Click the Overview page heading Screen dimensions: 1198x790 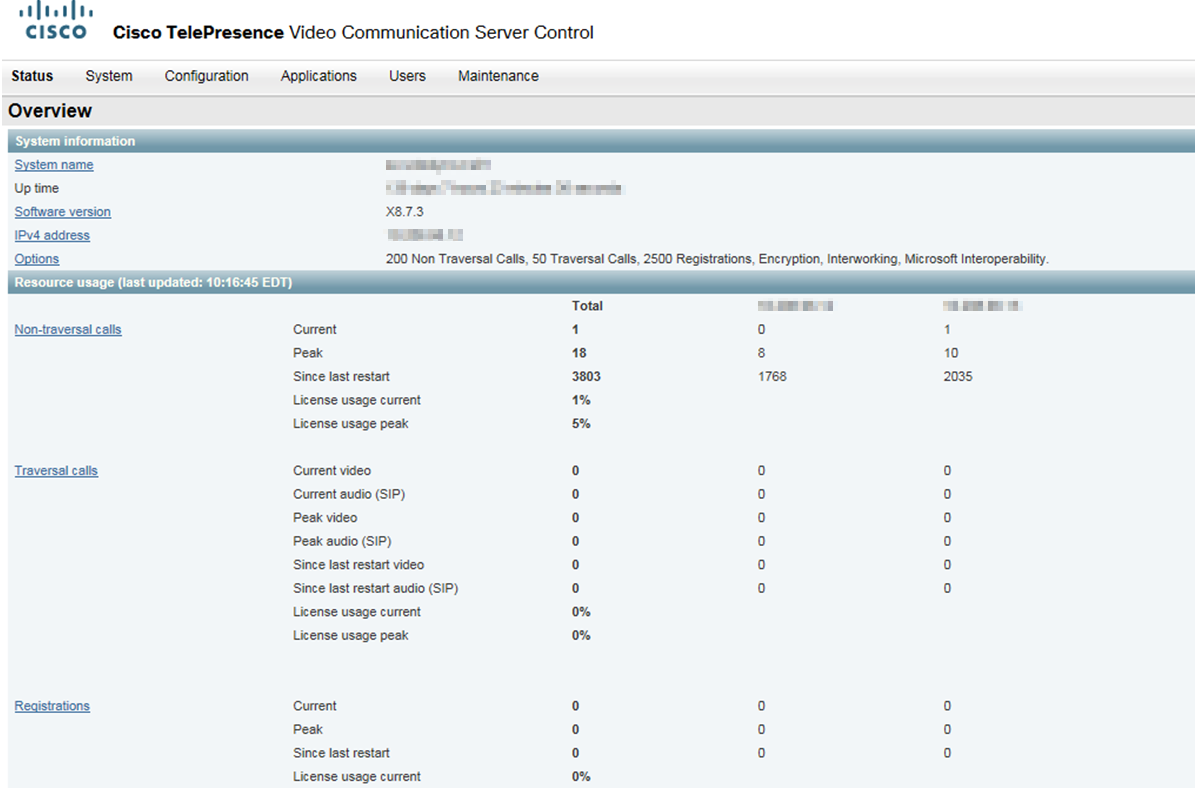tap(50, 111)
